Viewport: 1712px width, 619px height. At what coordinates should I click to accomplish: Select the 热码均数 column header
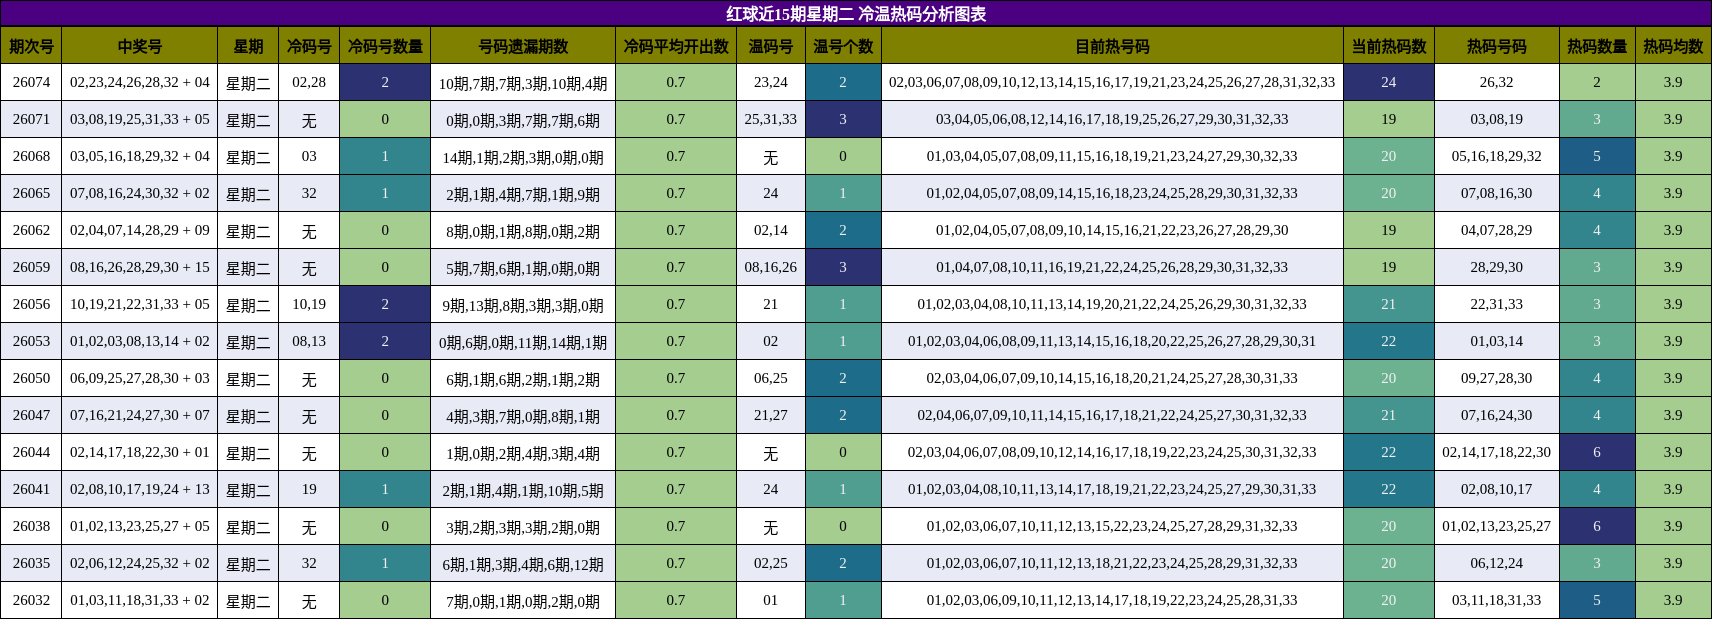1673,46
